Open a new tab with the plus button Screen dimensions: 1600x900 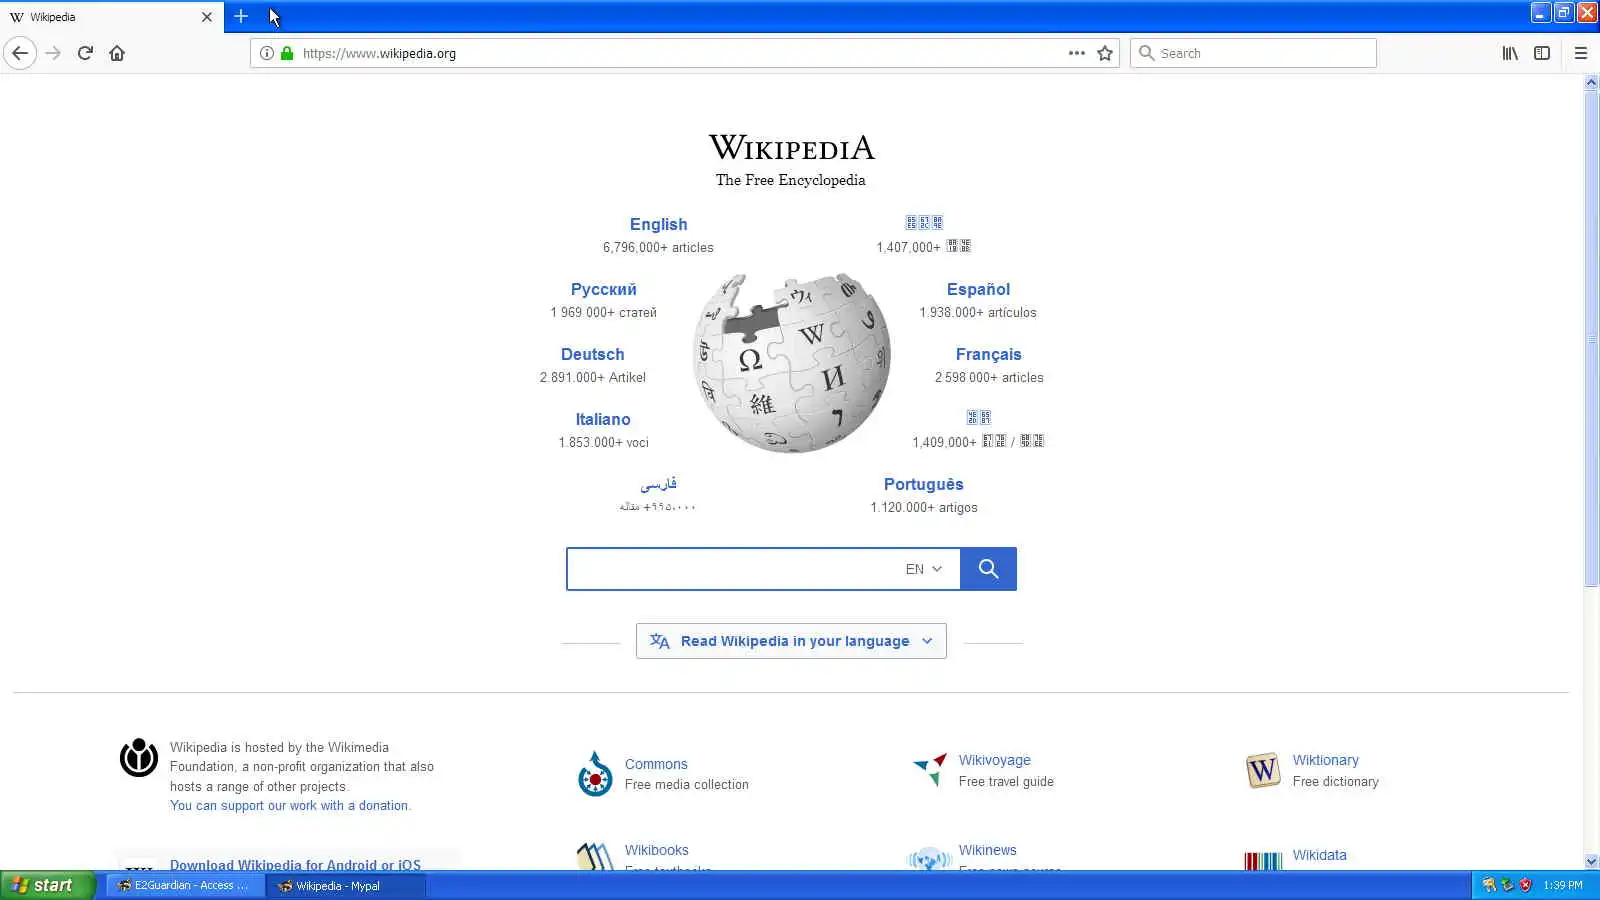(x=241, y=16)
